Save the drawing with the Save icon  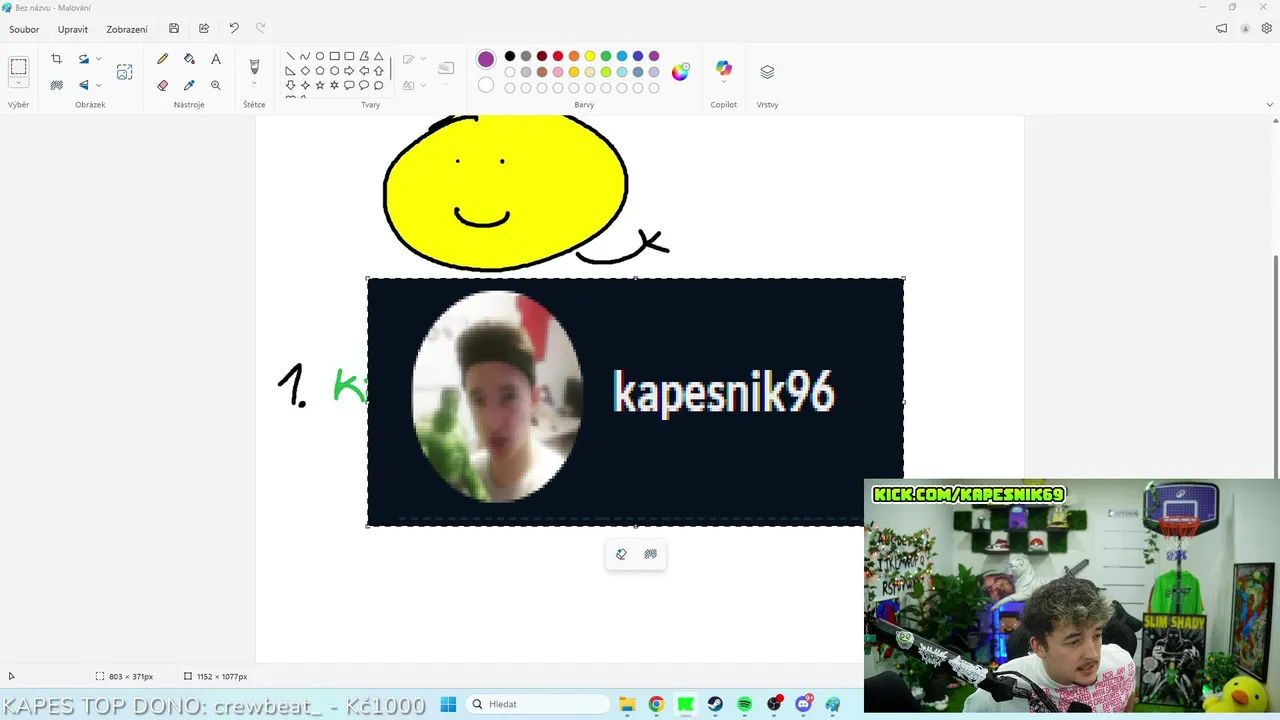(174, 29)
